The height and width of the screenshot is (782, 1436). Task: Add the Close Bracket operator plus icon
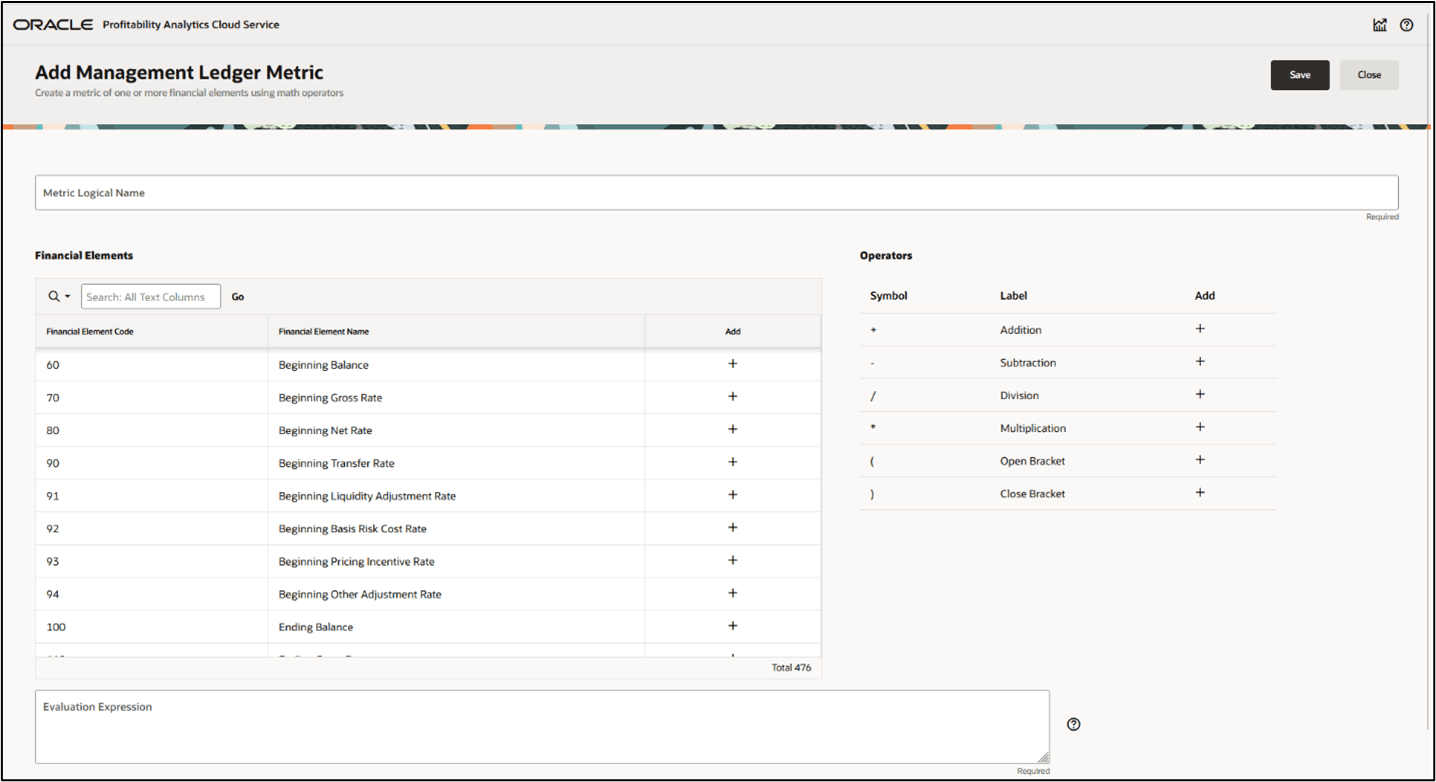click(x=1199, y=493)
